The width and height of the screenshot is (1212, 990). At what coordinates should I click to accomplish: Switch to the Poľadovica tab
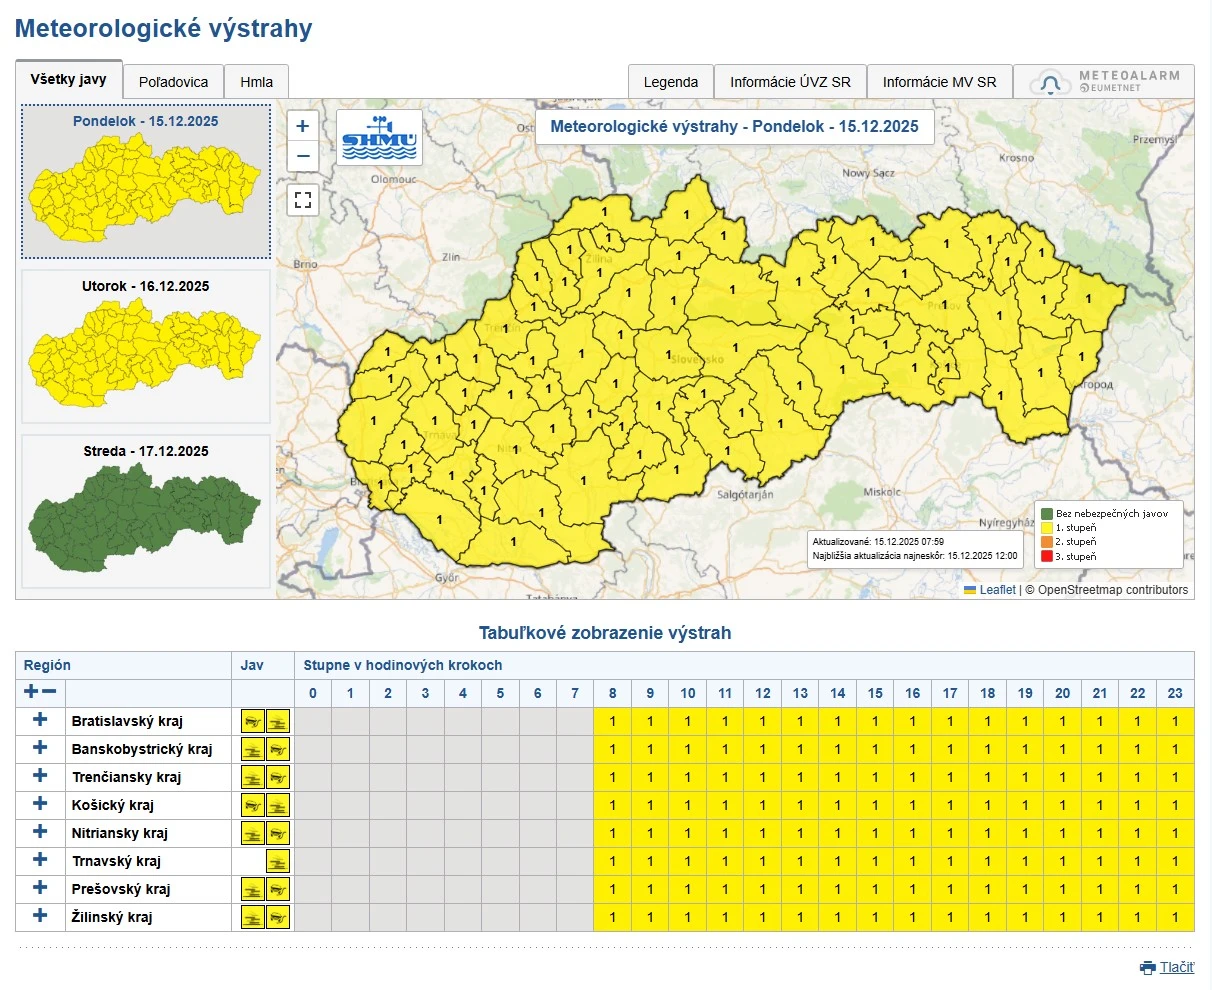173,82
